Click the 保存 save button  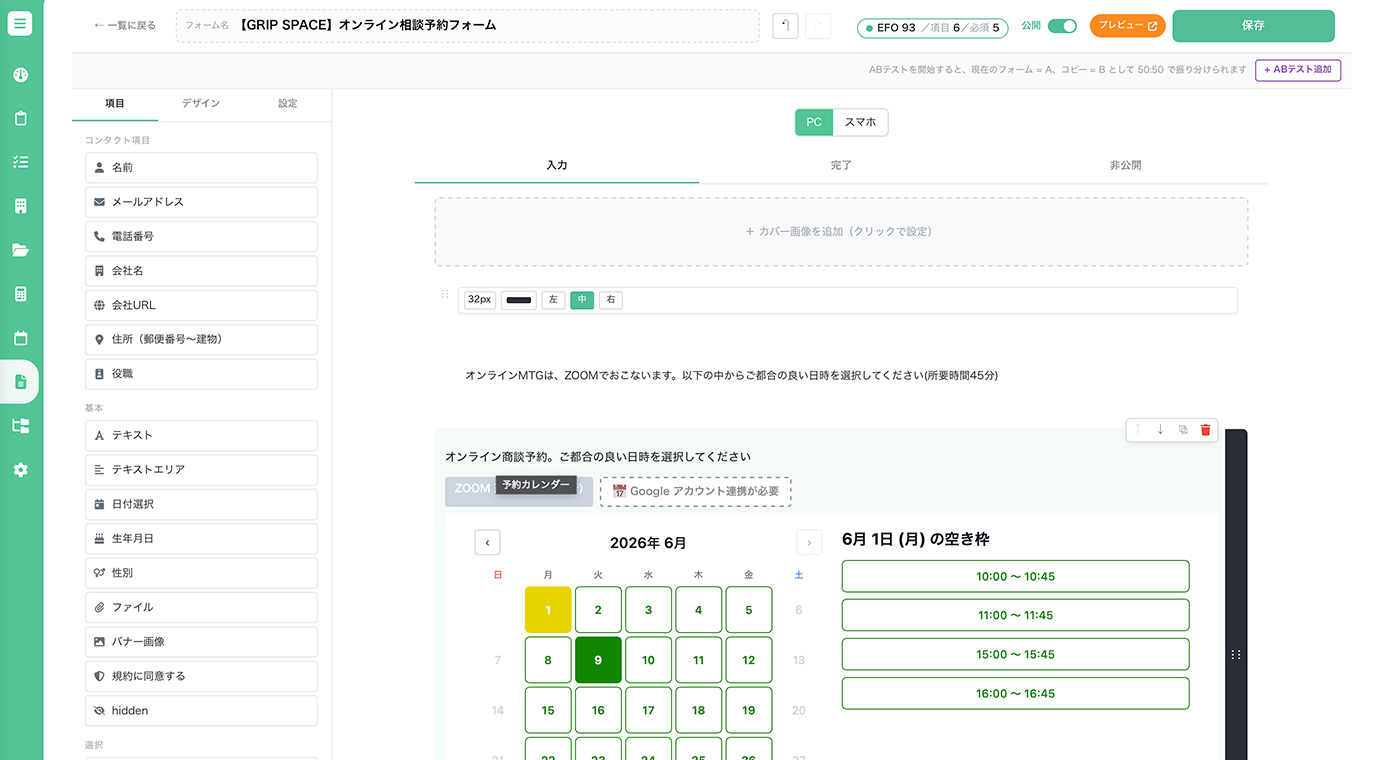[1253, 26]
